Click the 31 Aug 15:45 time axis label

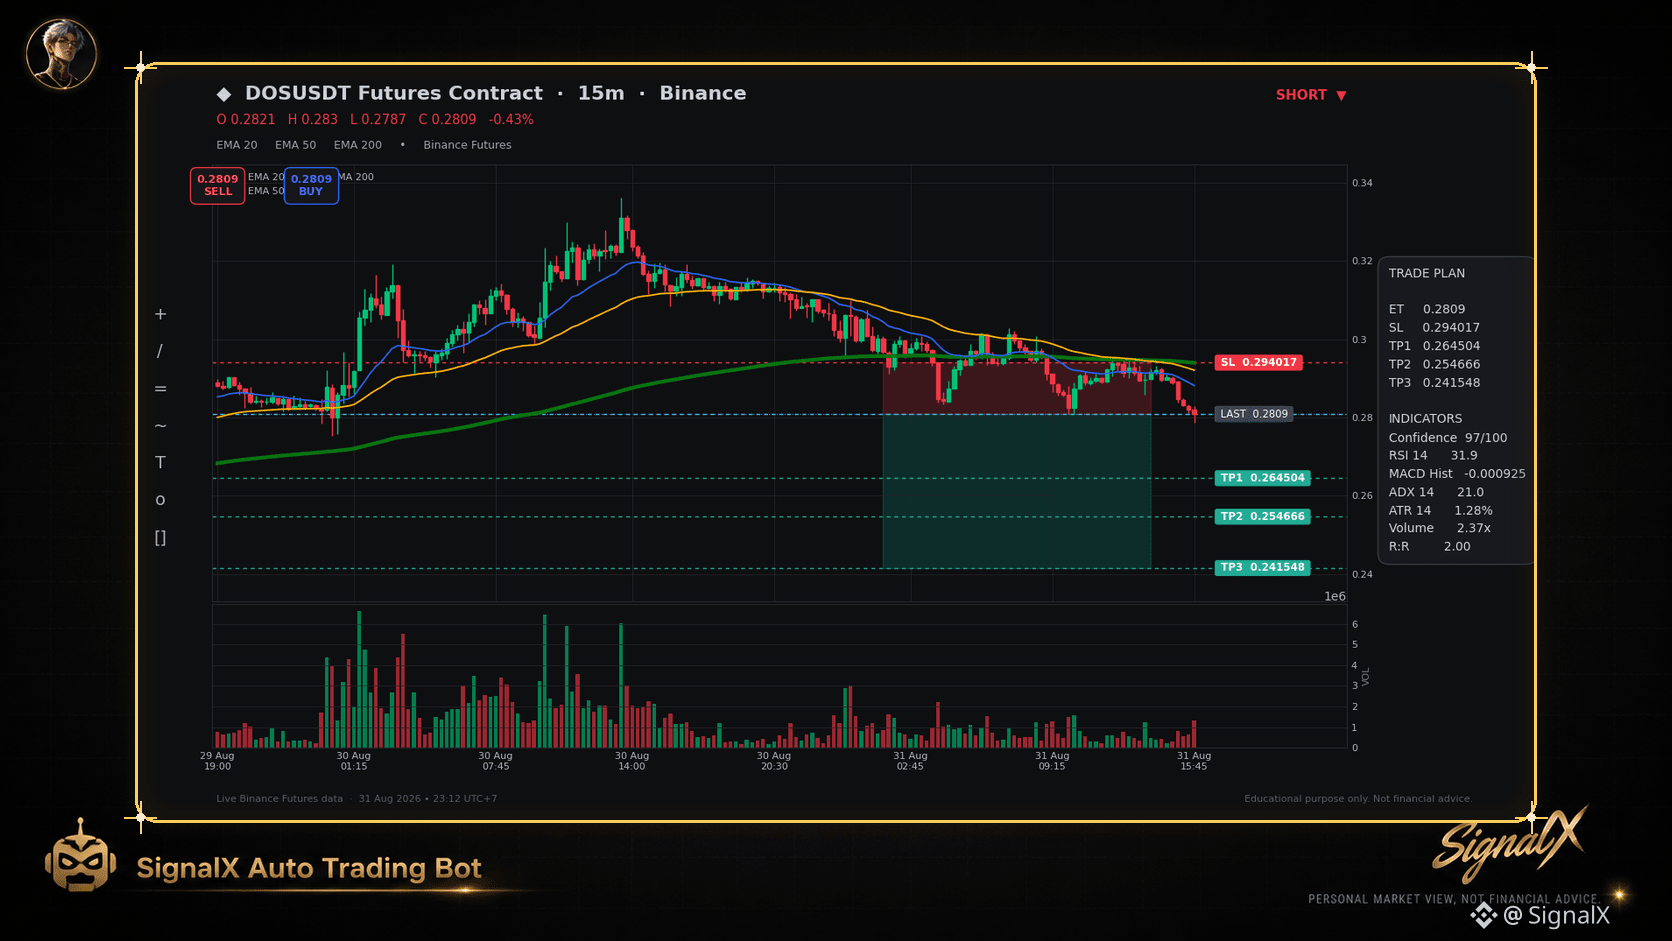(x=1194, y=761)
